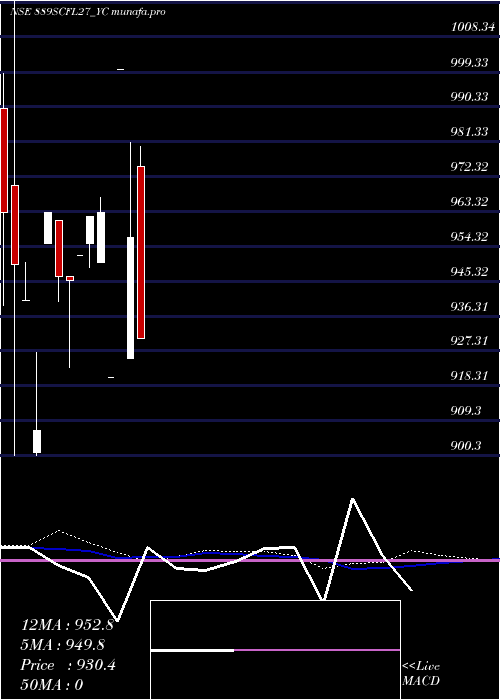Select the 981.33 price axis label
This screenshot has width=500, height=700.
469,131
